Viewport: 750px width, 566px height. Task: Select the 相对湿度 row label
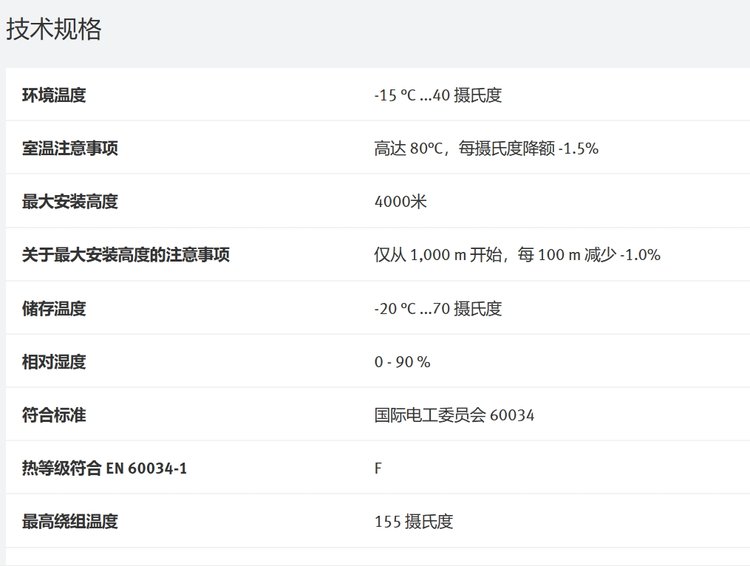(54, 362)
